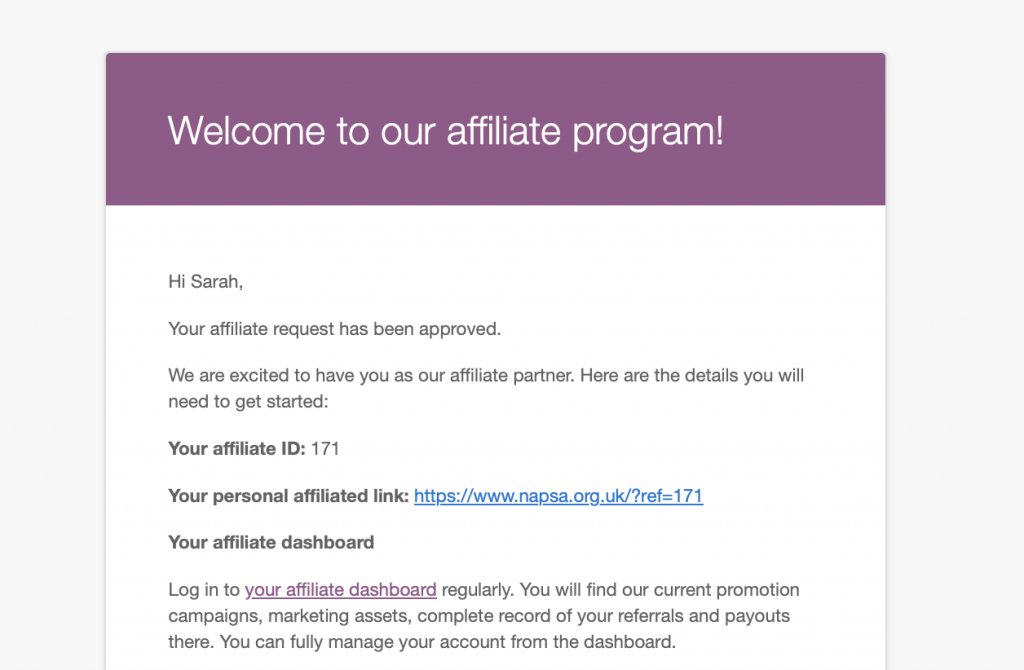Open the napsa.org.uk referral link

pyautogui.click(x=558, y=496)
